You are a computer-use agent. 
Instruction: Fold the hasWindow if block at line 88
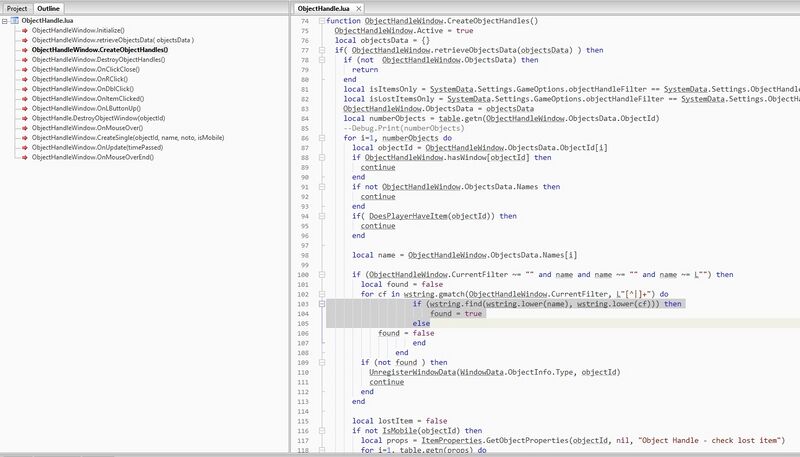tap(322, 157)
